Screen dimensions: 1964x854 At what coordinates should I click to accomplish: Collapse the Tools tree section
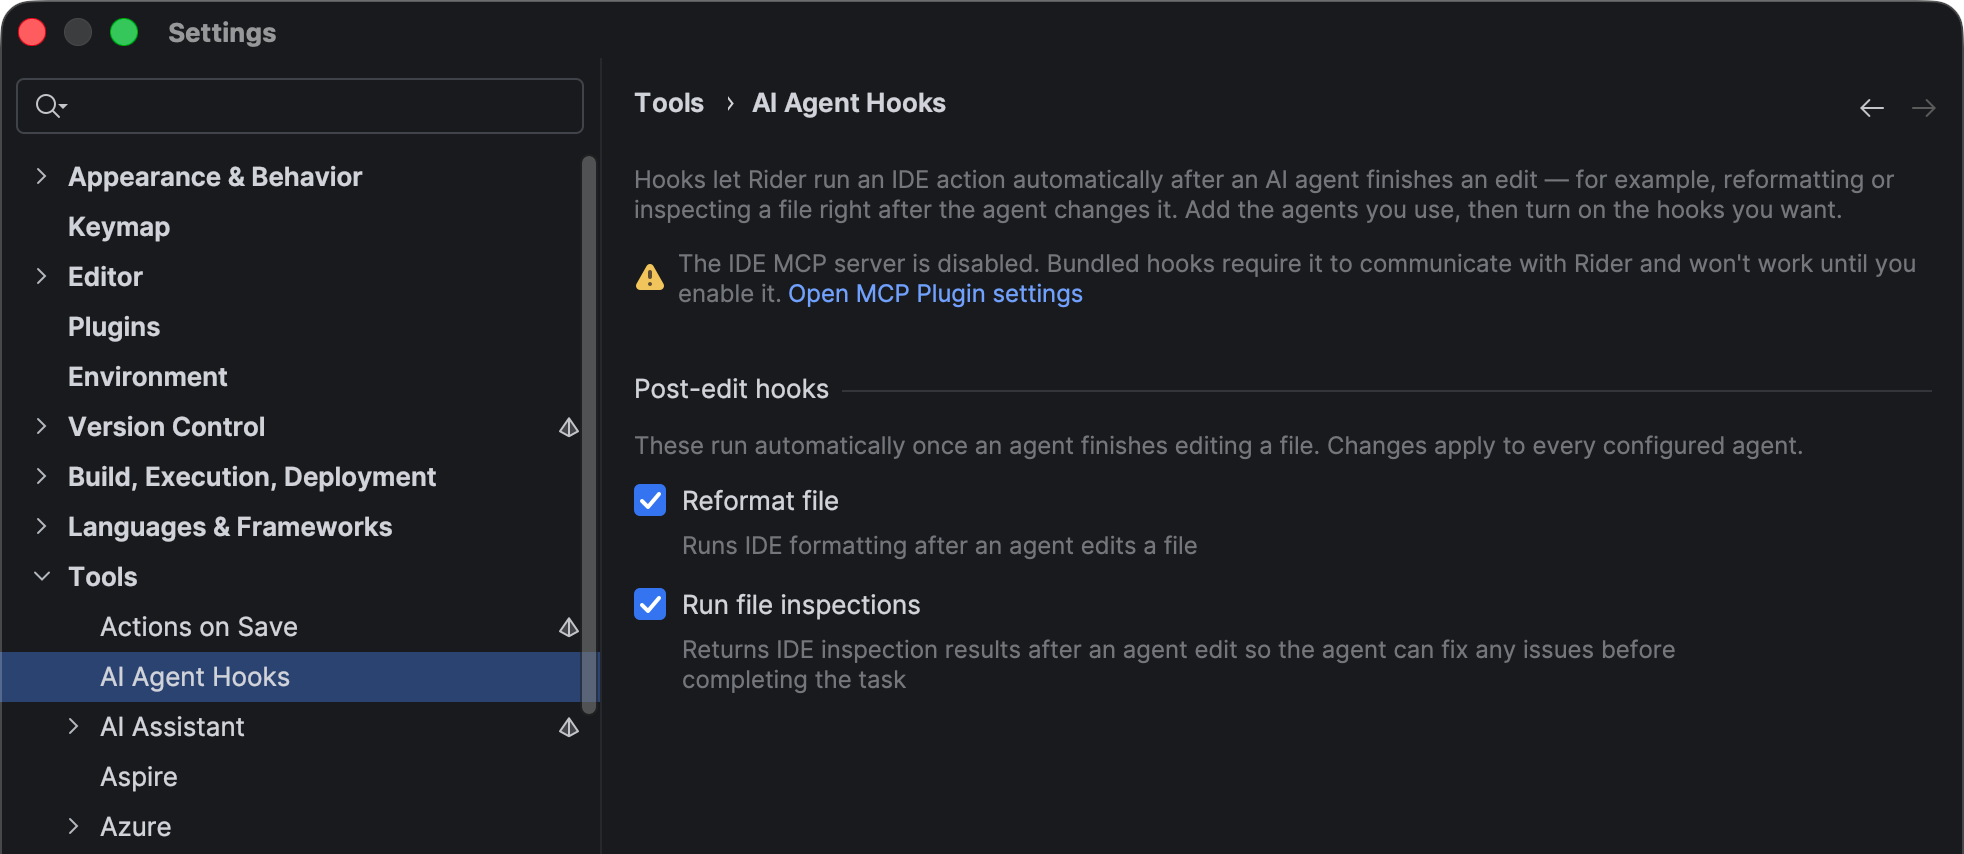tap(41, 577)
